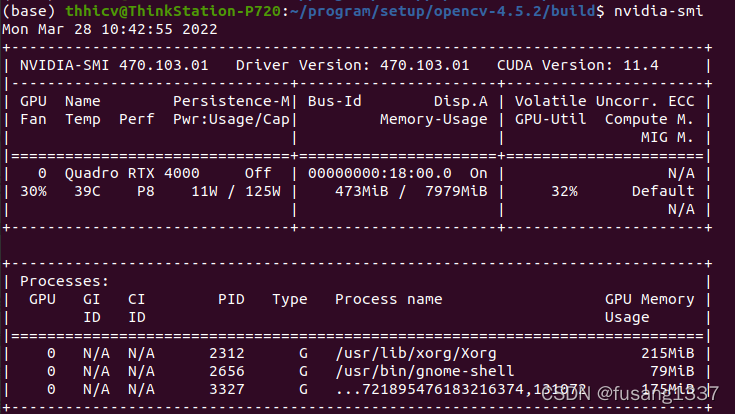Click process name '/usr/bin/gnome-shell'

tap(425, 371)
